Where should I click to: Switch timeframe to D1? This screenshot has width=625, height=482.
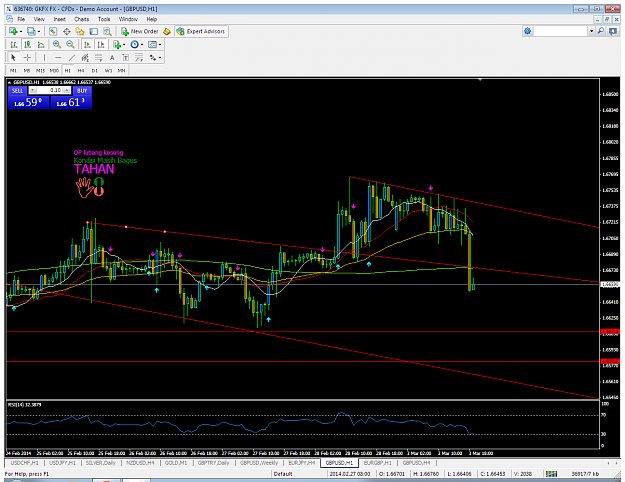point(94,71)
